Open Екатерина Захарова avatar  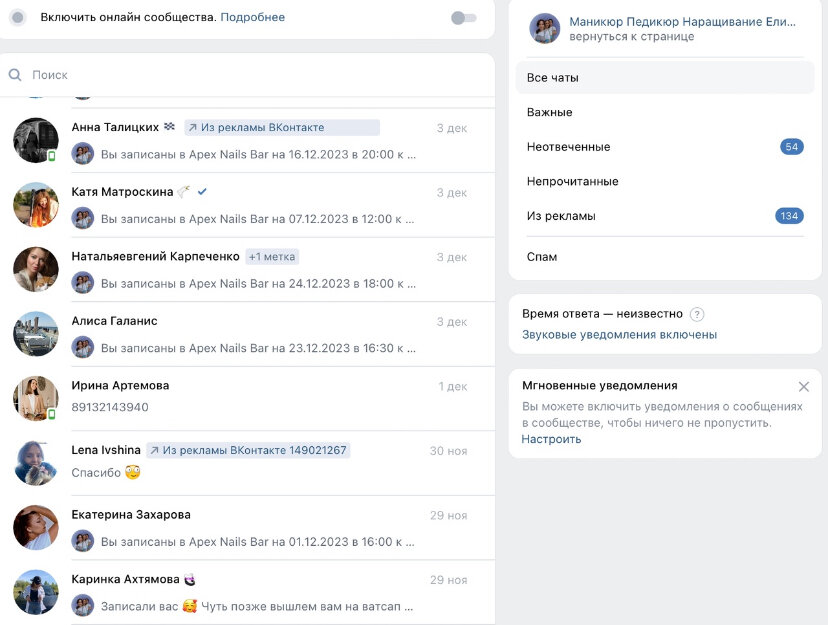pyautogui.click(x=35, y=527)
